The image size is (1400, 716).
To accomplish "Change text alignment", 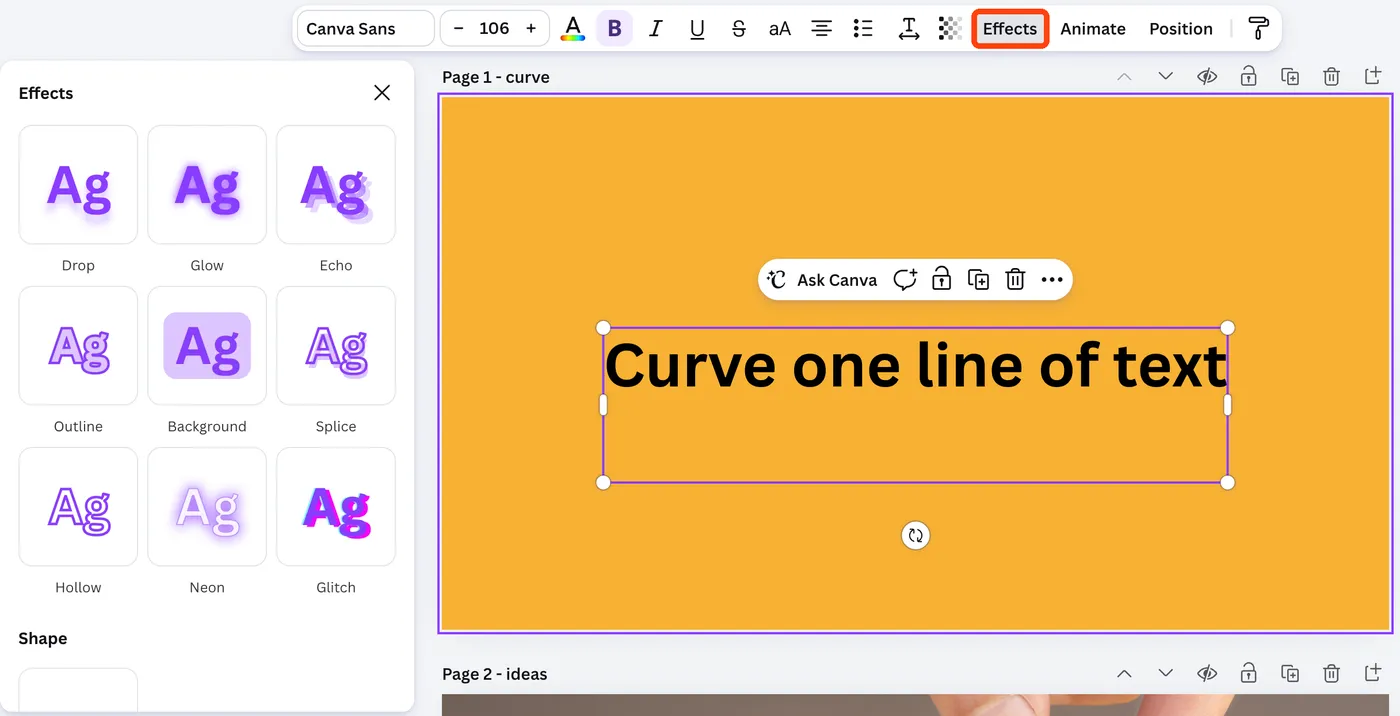I will tap(821, 28).
